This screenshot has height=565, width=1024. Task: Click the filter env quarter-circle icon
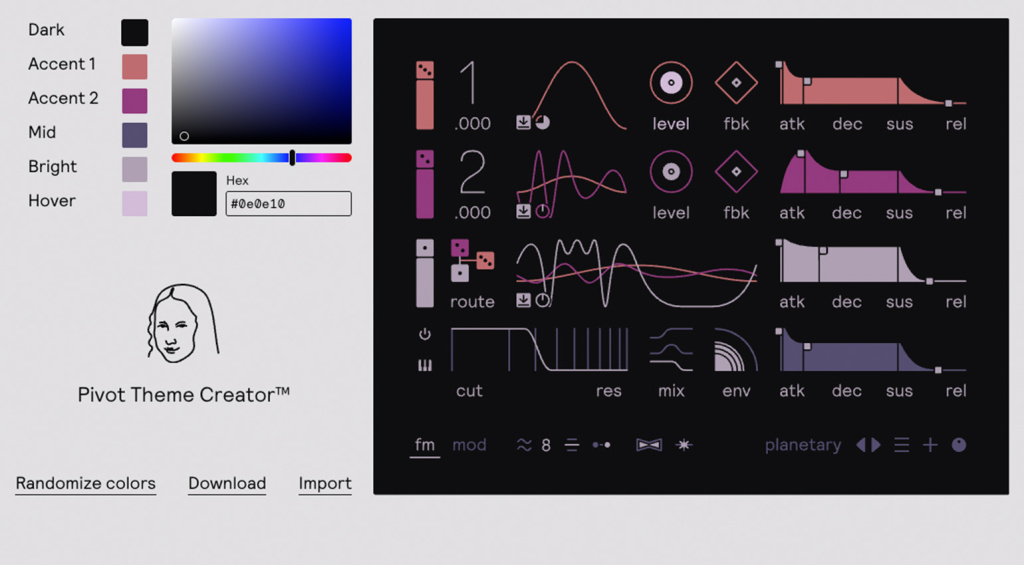tap(736, 351)
